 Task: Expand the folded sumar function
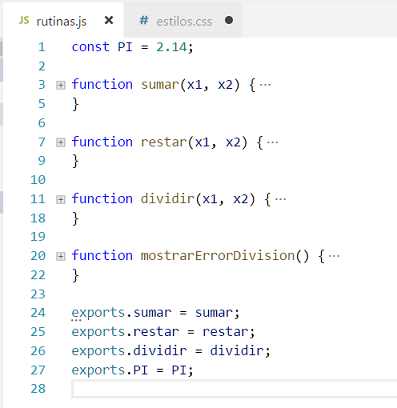60,85
